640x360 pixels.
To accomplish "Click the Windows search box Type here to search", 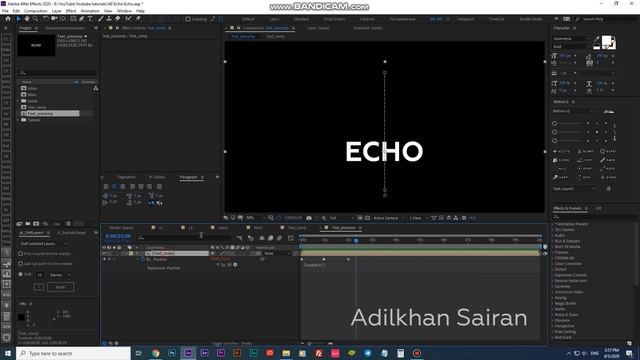I will click(x=73, y=353).
